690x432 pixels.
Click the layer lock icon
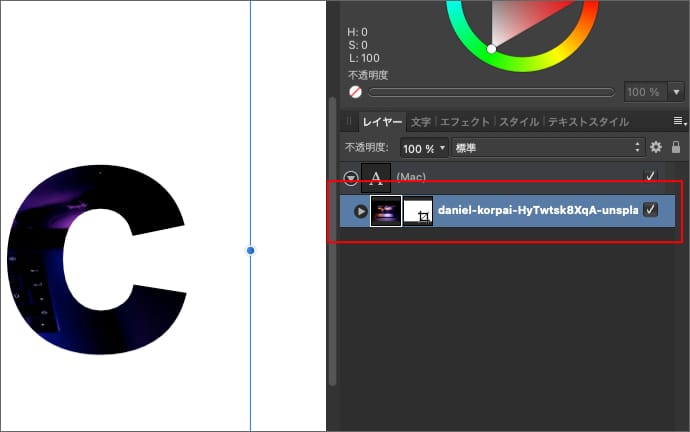(676, 147)
